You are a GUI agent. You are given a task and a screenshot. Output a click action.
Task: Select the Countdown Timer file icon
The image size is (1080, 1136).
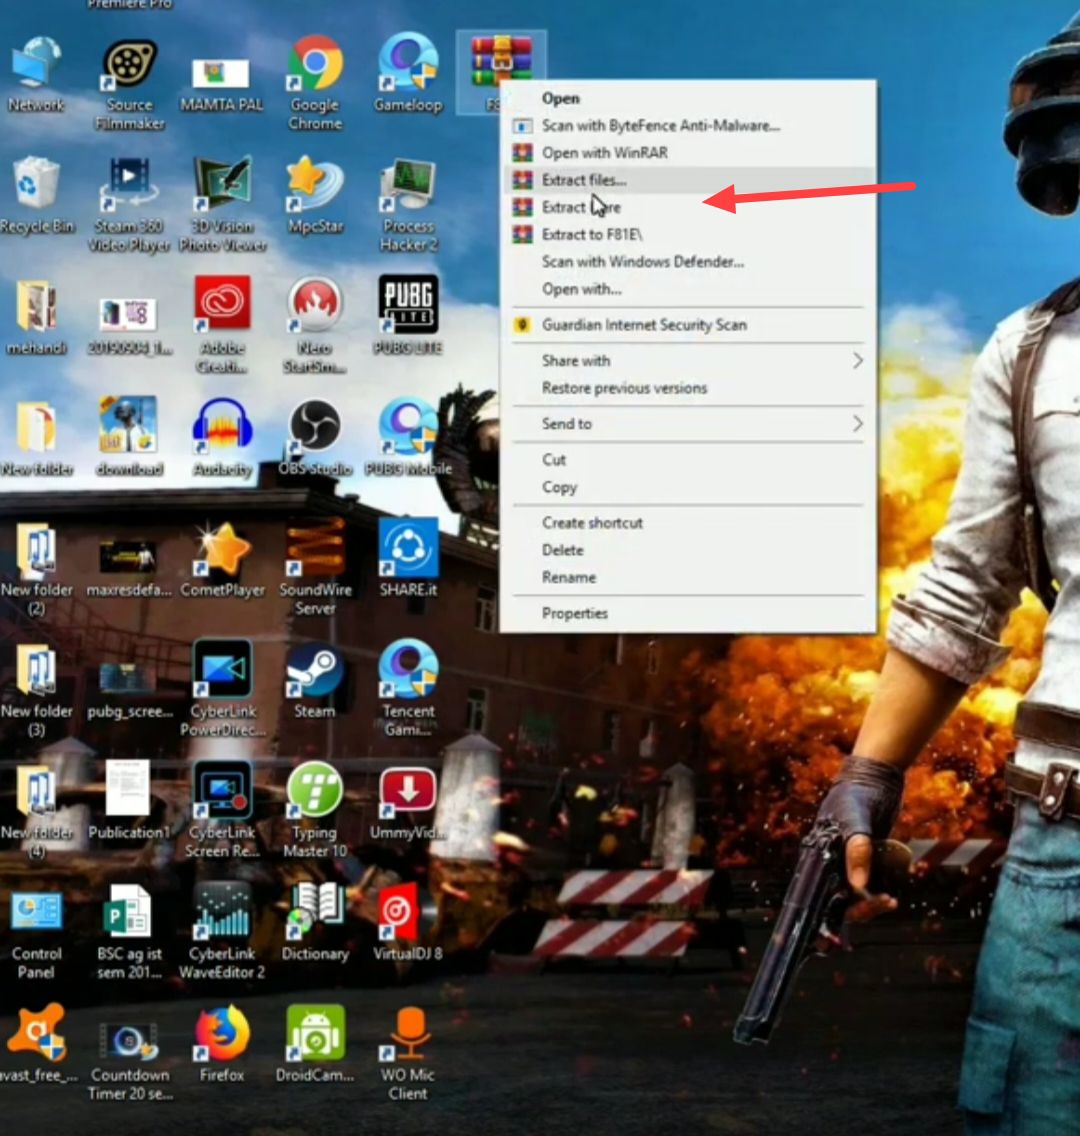pos(130,1061)
